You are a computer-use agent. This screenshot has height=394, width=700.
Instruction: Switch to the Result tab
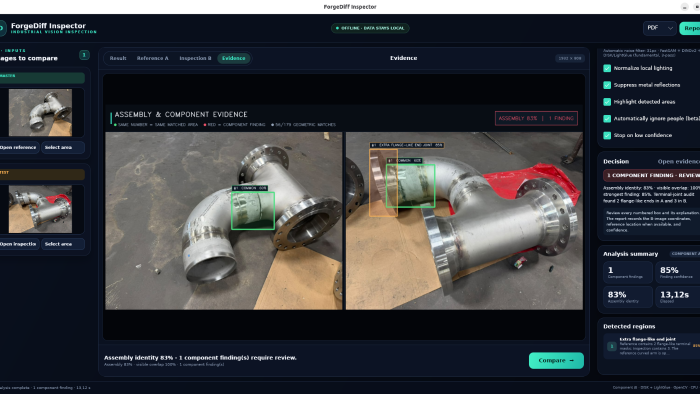tap(118, 58)
